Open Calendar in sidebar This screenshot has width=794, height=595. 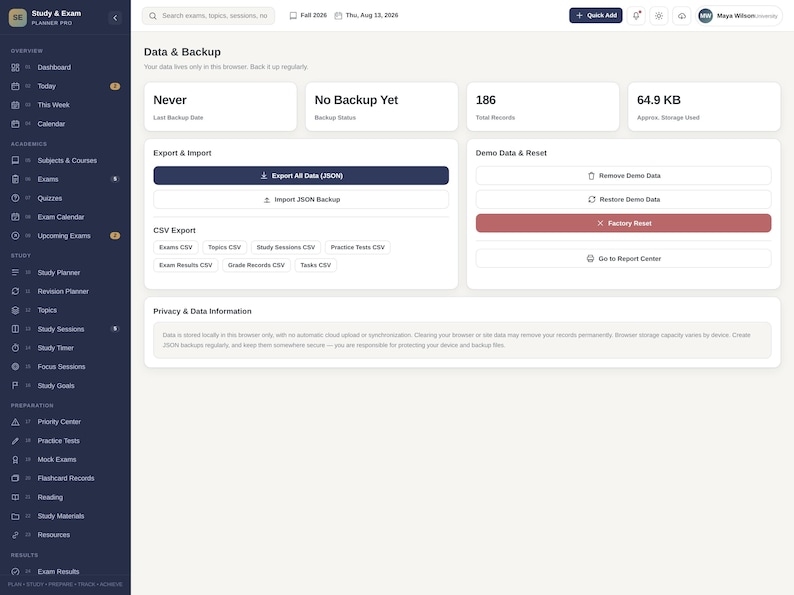click(x=65, y=124)
